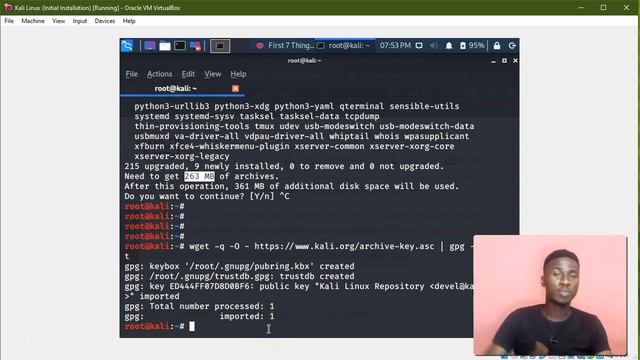Click the battery 95% indicator
Screen dimensions: 640x360
point(472,45)
